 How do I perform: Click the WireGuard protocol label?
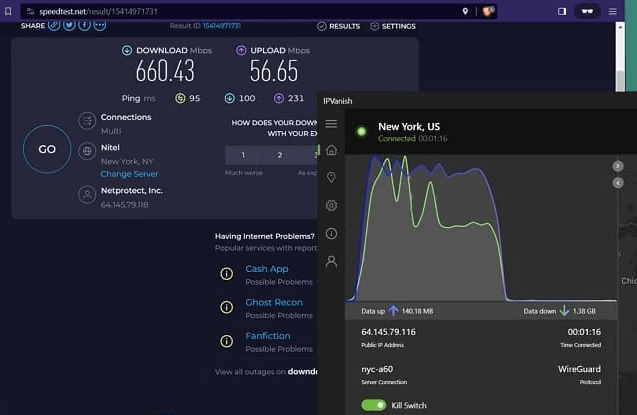579,369
